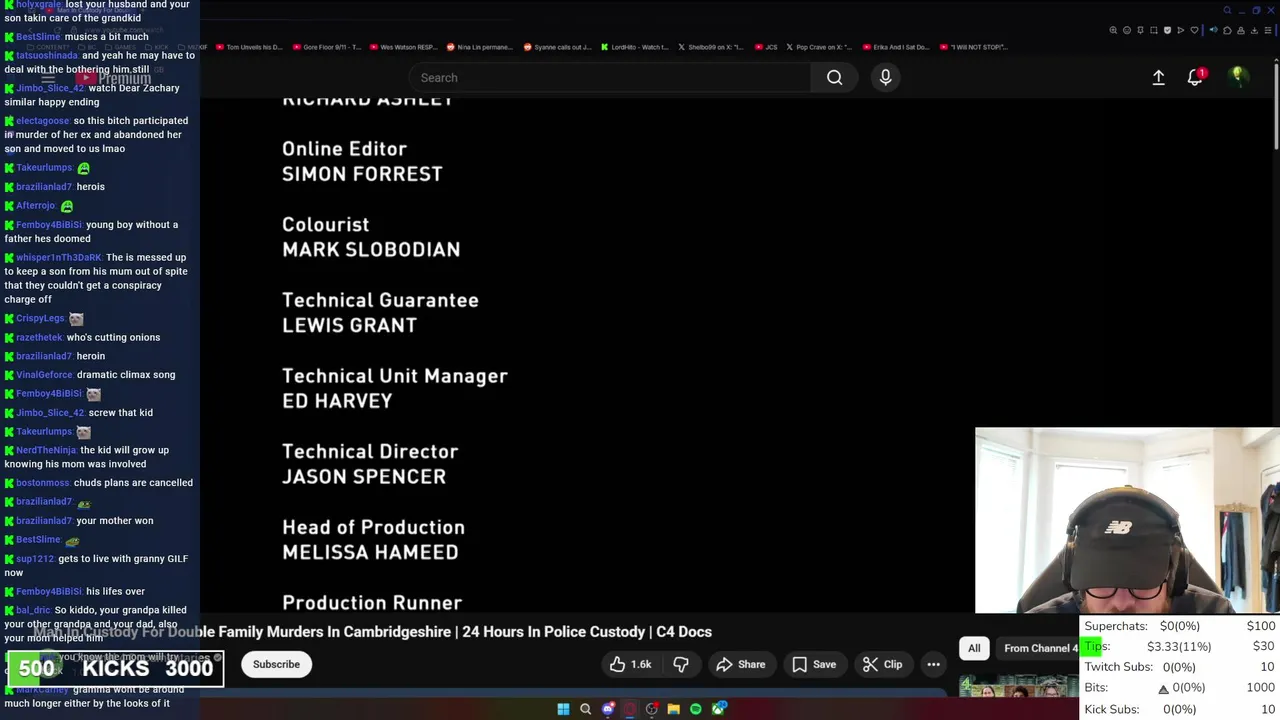
Task: Click chat username VinalGeforce
Action: coord(45,375)
